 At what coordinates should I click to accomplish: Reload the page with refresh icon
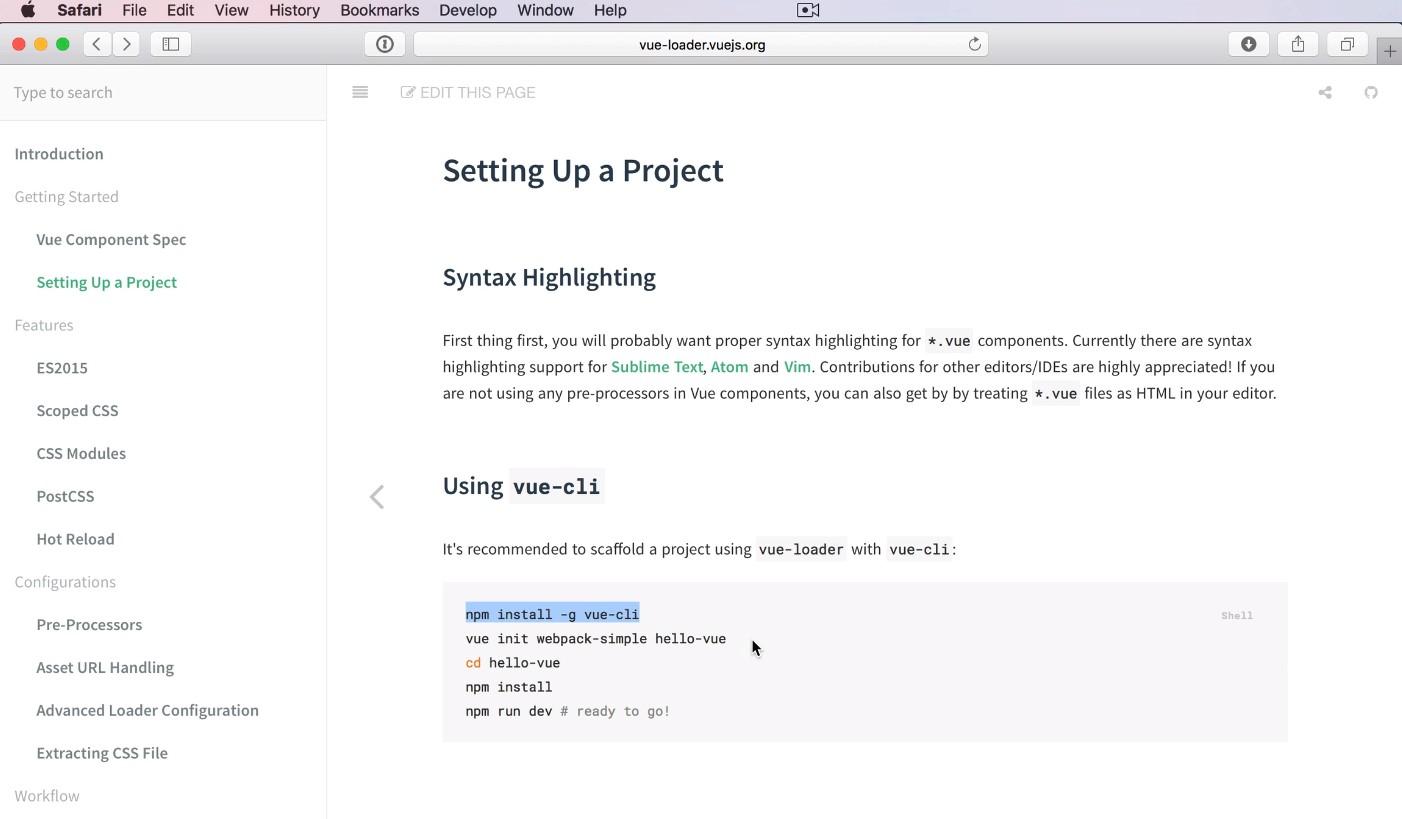pyautogui.click(x=974, y=44)
